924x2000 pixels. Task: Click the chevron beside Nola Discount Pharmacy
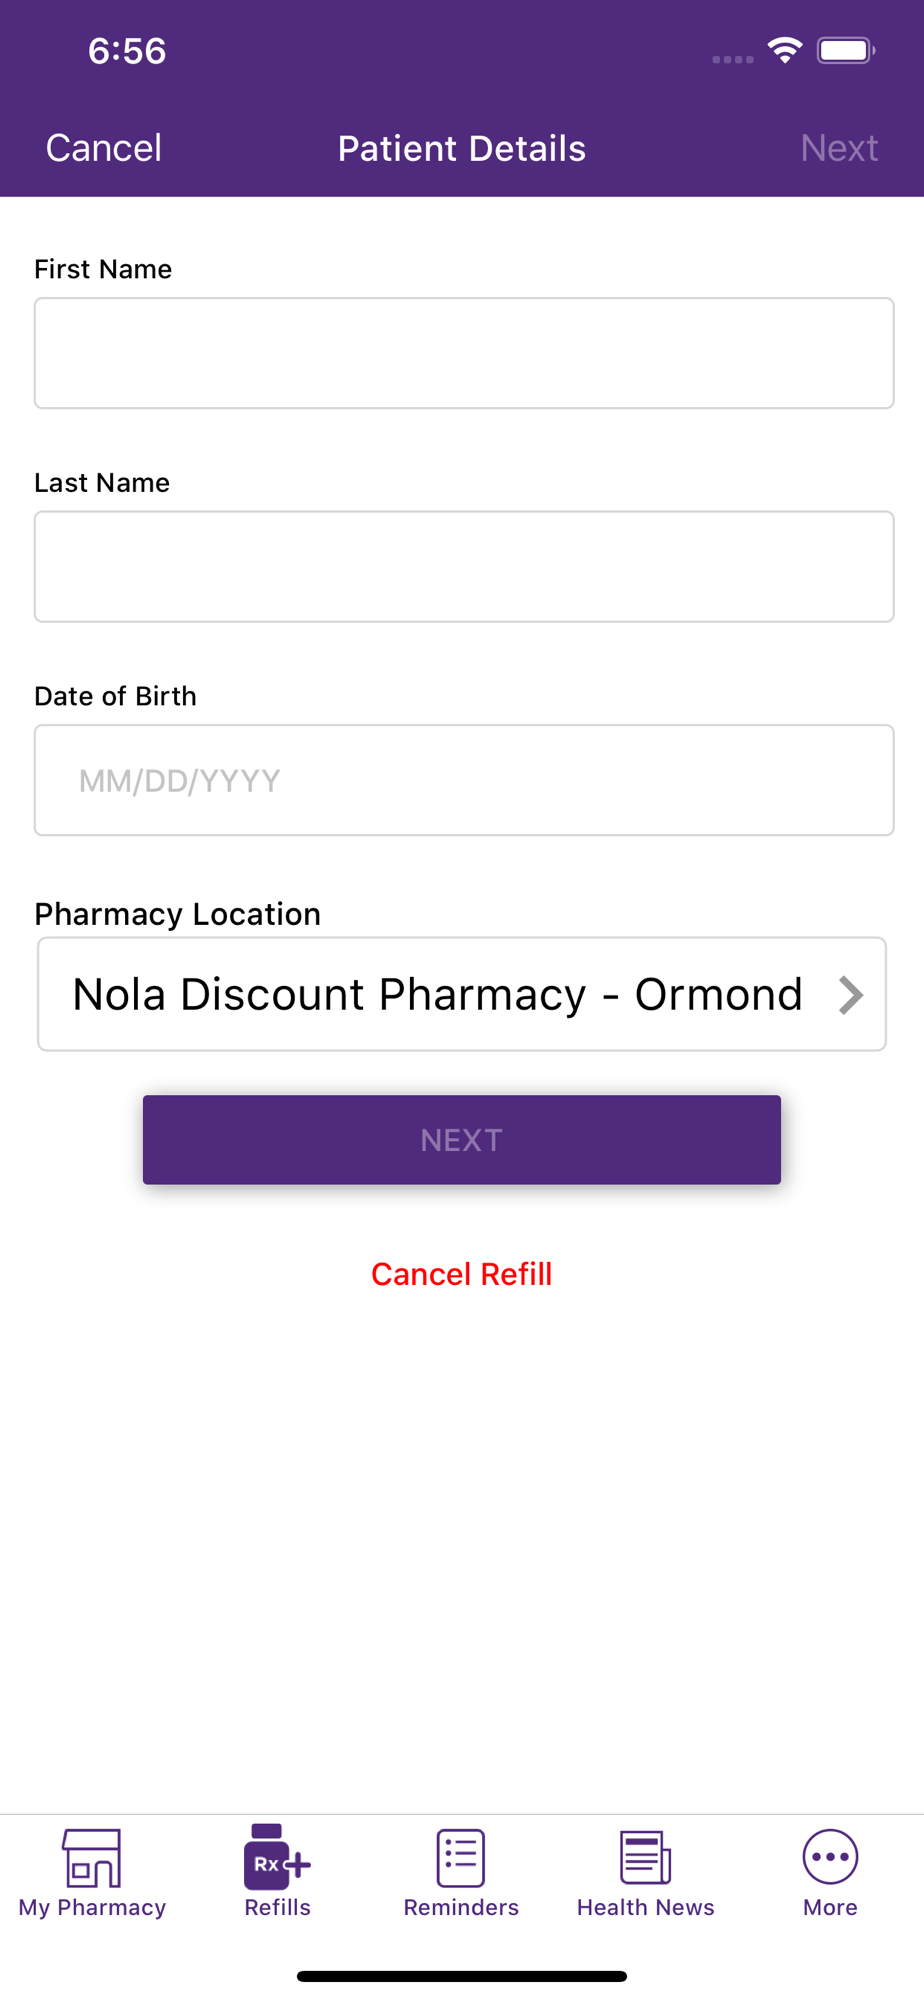(851, 995)
